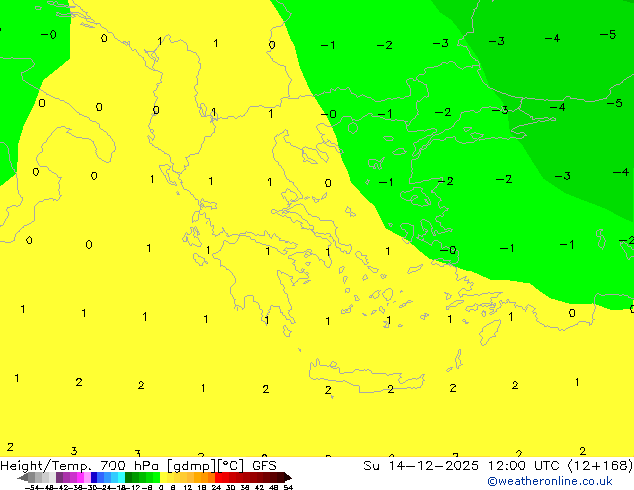The height and width of the screenshot is (490, 634).
Task: Pick the bright magenta legend color swatch
Action: point(80,477)
